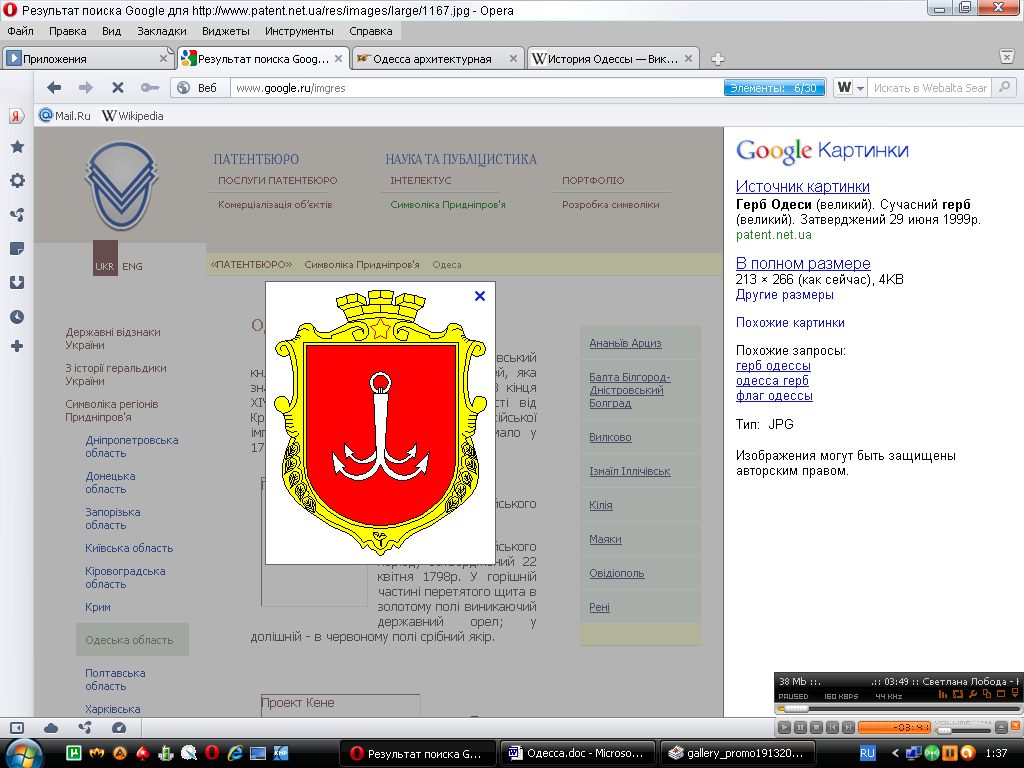The height and width of the screenshot is (768, 1024).
Task: Open the Справка menu
Action: (370, 31)
